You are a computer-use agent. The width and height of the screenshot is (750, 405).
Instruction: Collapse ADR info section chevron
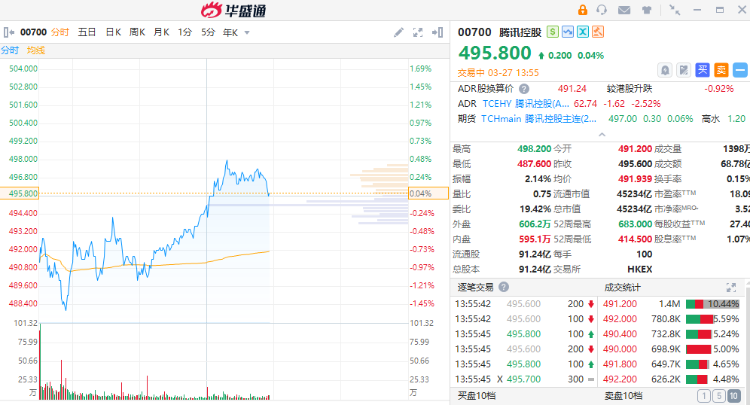tap(602, 134)
